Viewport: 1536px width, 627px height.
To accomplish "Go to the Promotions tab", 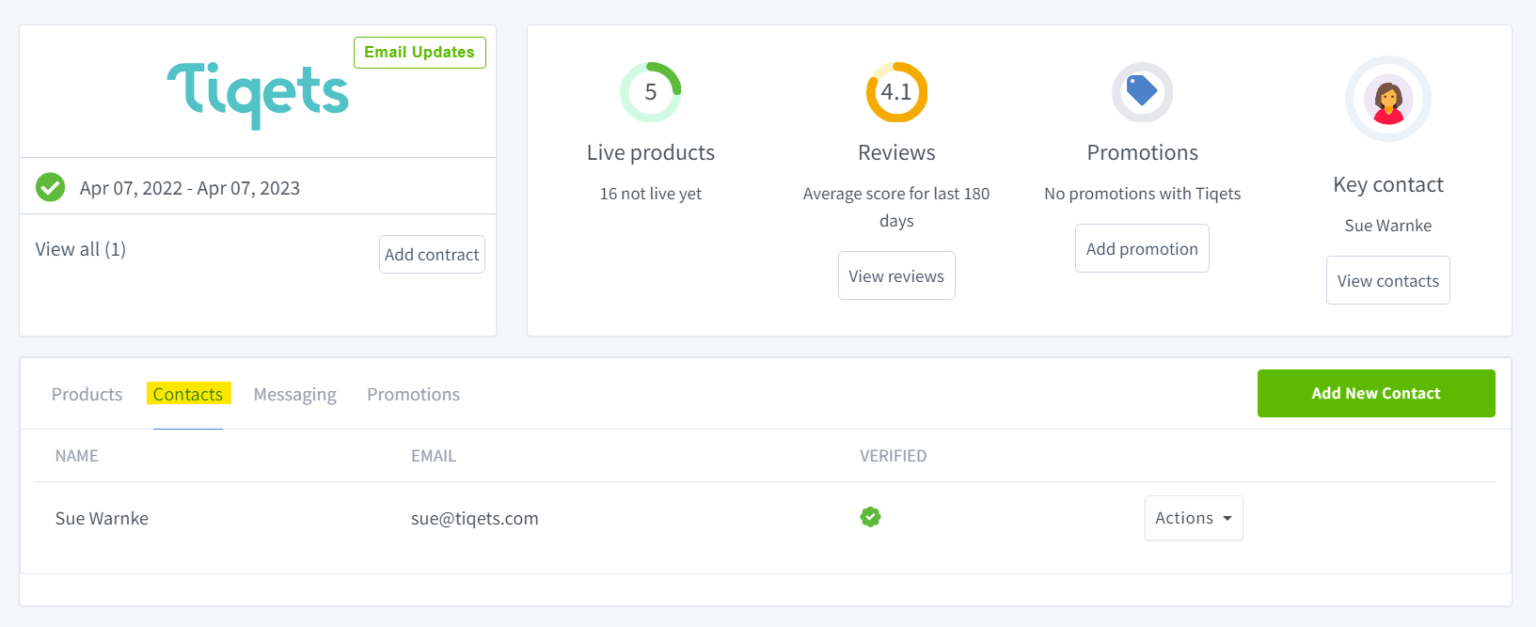I will coord(413,394).
